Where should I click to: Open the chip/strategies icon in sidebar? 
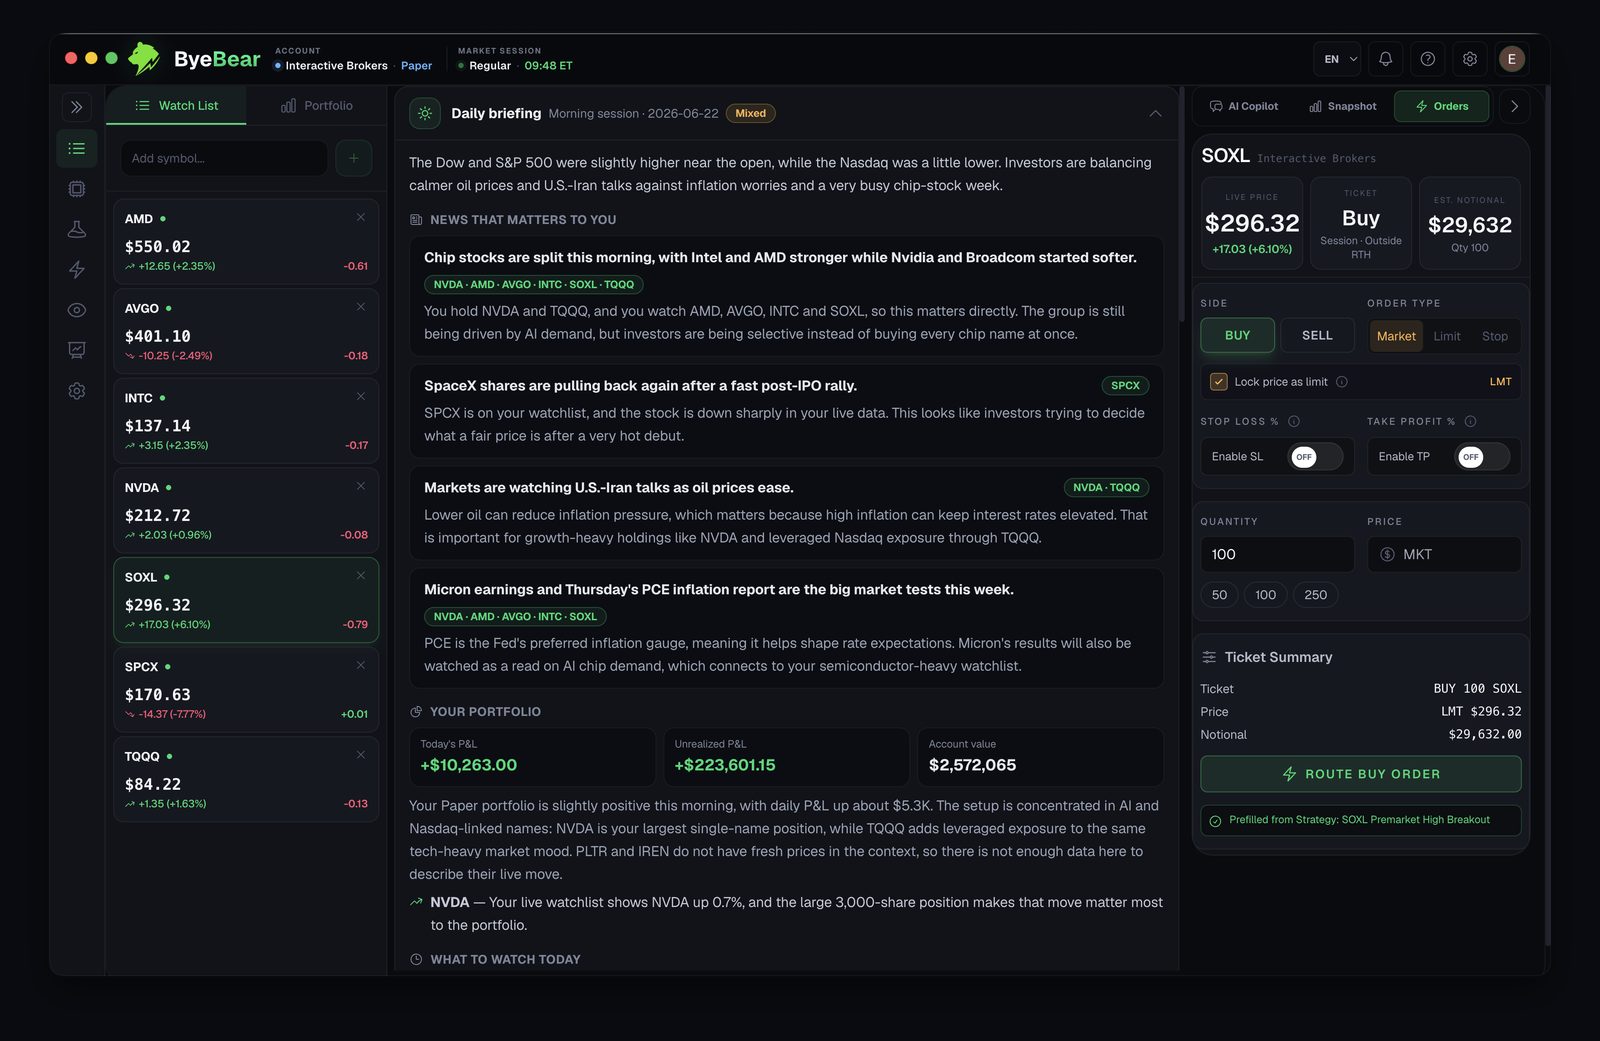click(77, 189)
